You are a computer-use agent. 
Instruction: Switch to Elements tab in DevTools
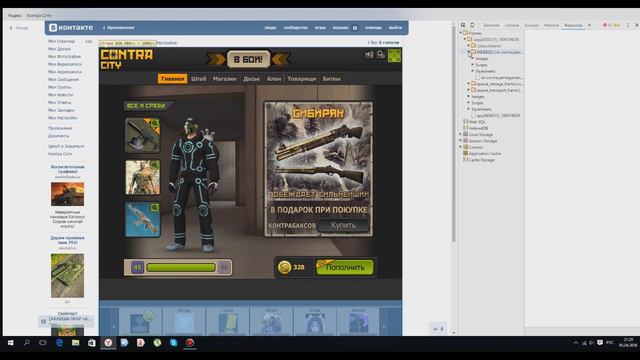491,25
